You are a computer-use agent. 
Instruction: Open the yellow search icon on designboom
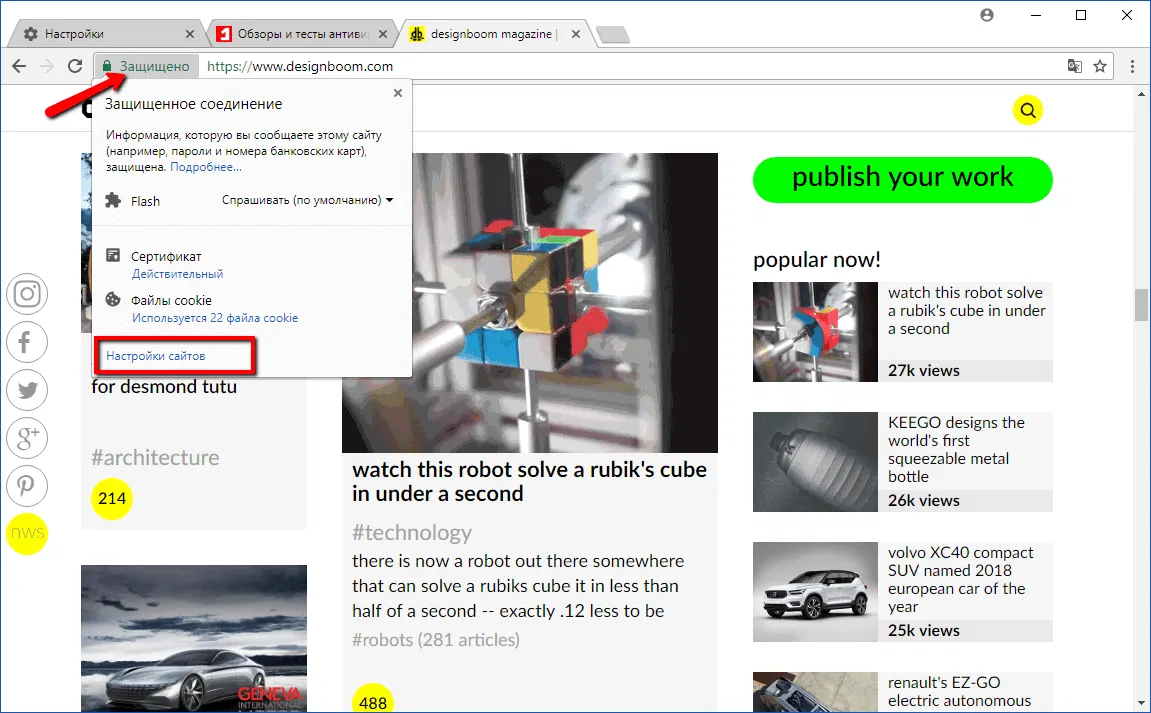(x=1028, y=110)
